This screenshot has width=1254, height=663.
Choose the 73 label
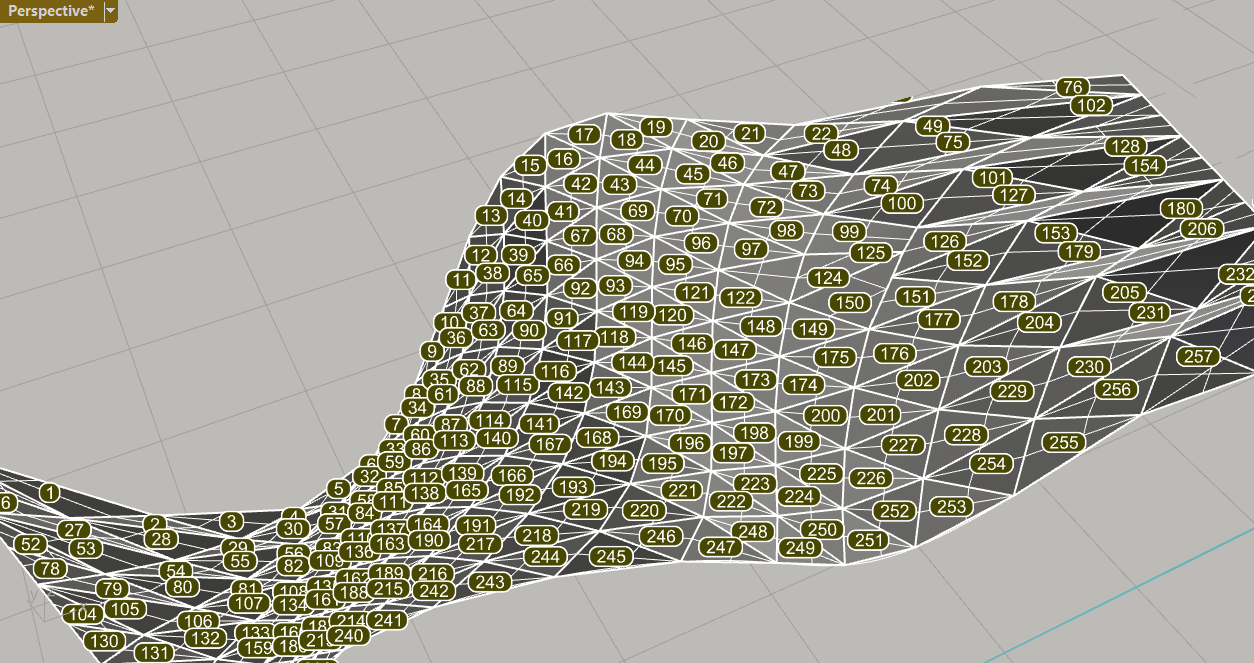point(808,190)
